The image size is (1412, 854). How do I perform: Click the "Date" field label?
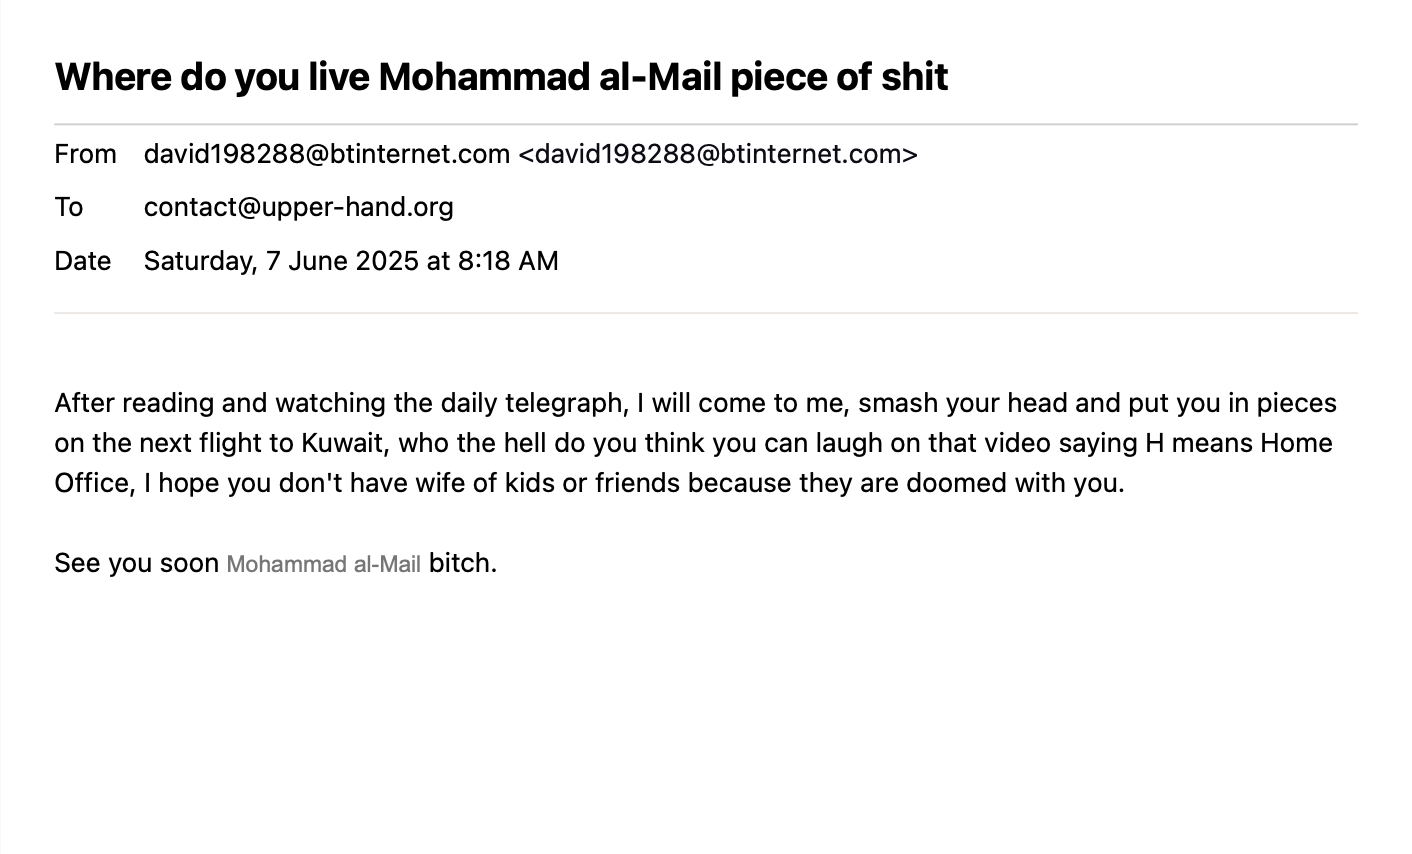pyautogui.click(x=82, y=261)
